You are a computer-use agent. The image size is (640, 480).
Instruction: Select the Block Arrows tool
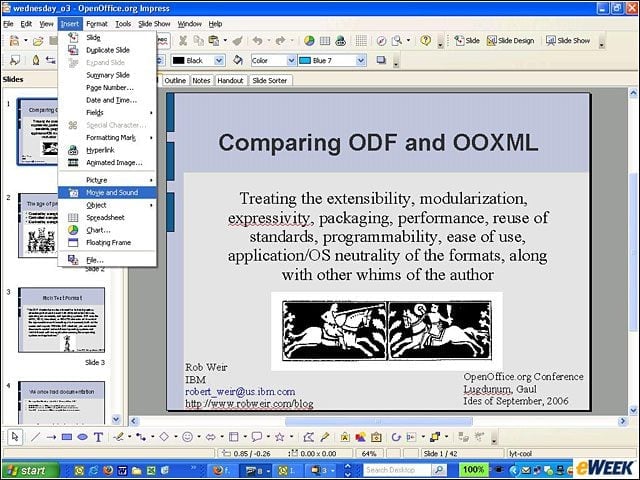tap(211, 437)
